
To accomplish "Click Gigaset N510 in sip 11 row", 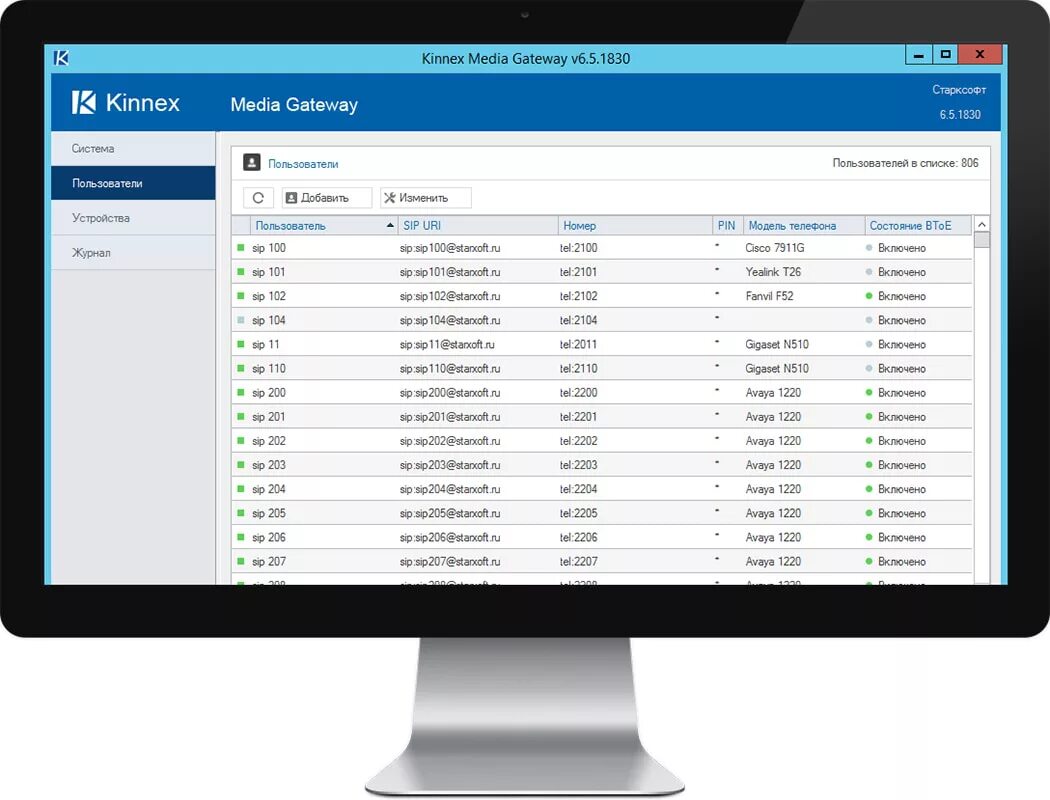I will pyautogui.click(x=777, y=344).
